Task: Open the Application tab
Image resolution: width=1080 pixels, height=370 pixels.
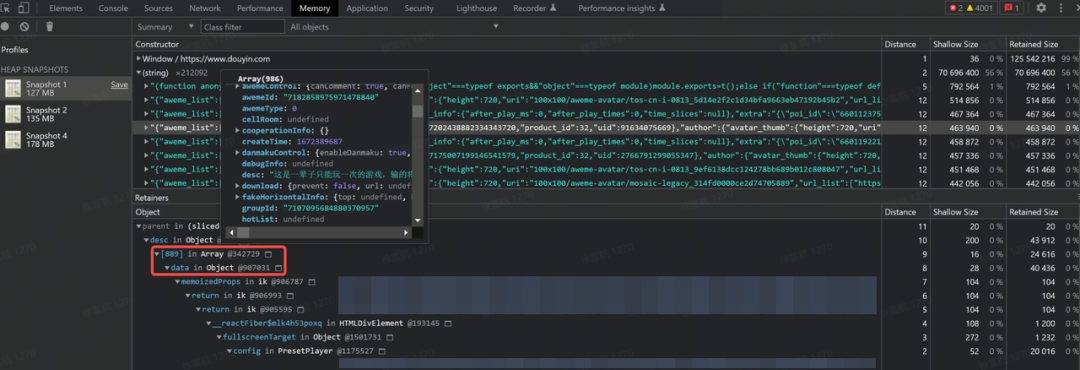Action: [367, 8]
